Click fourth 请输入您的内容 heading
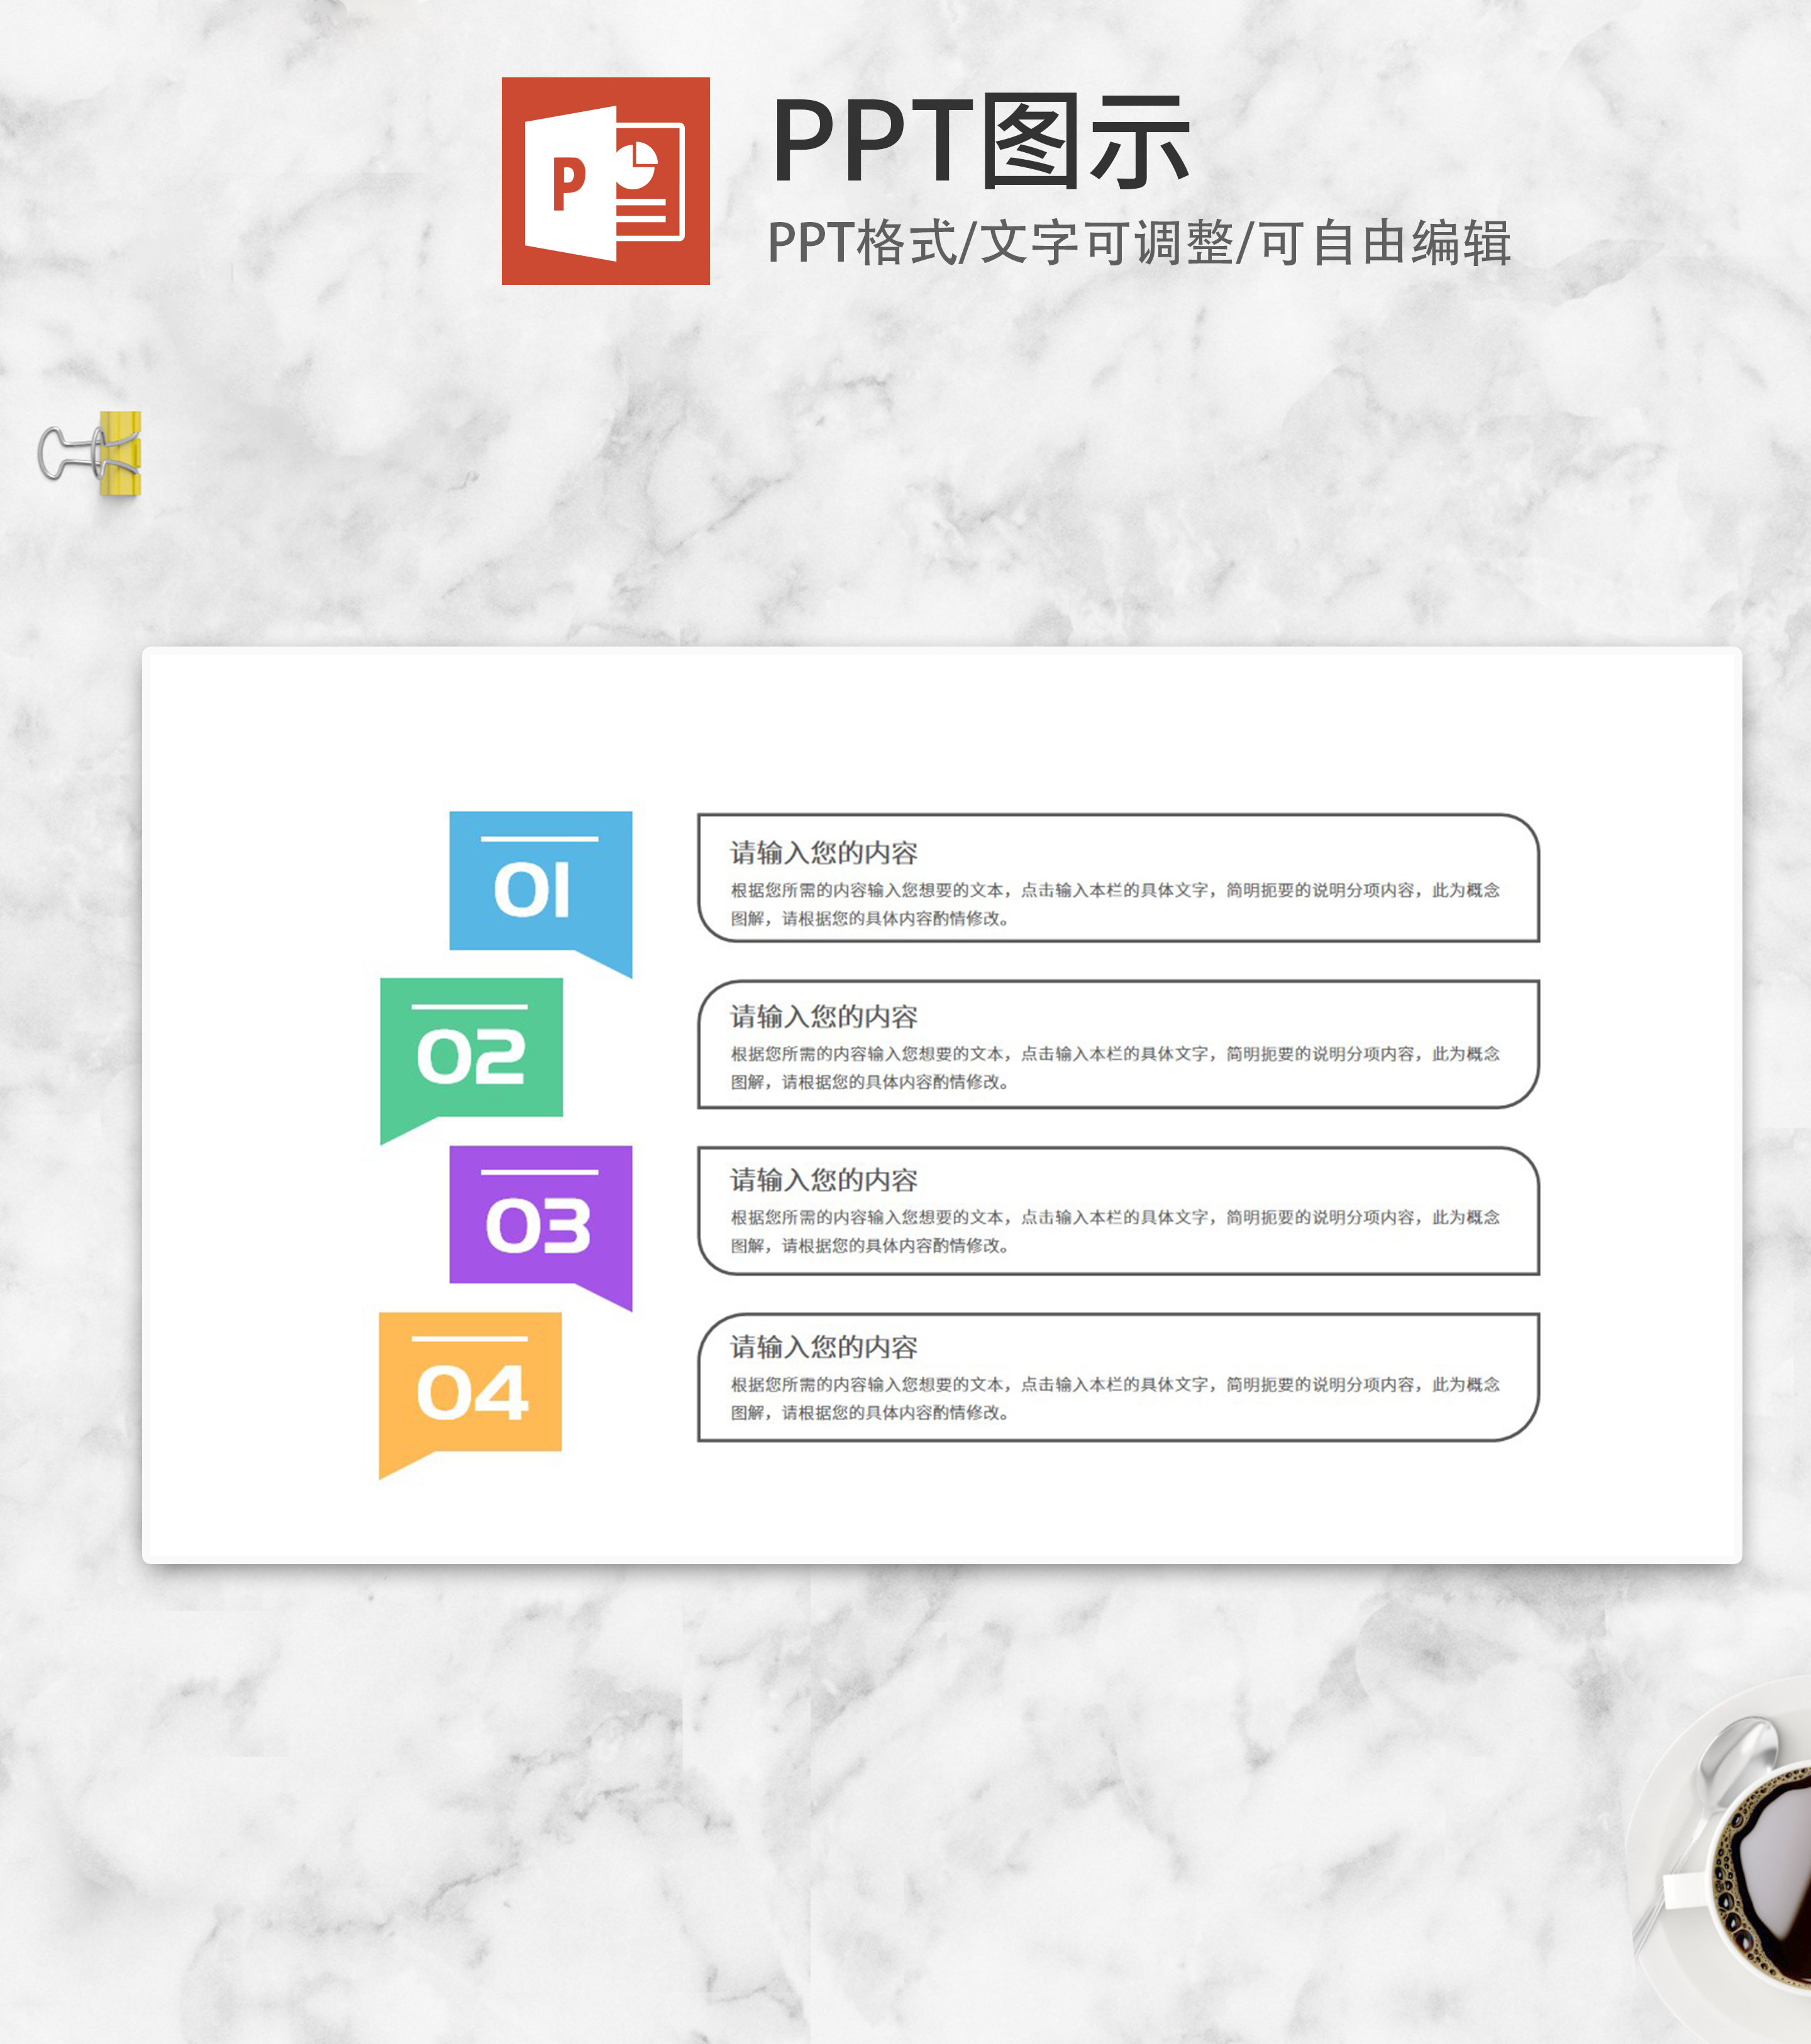 click(823, 1347)
